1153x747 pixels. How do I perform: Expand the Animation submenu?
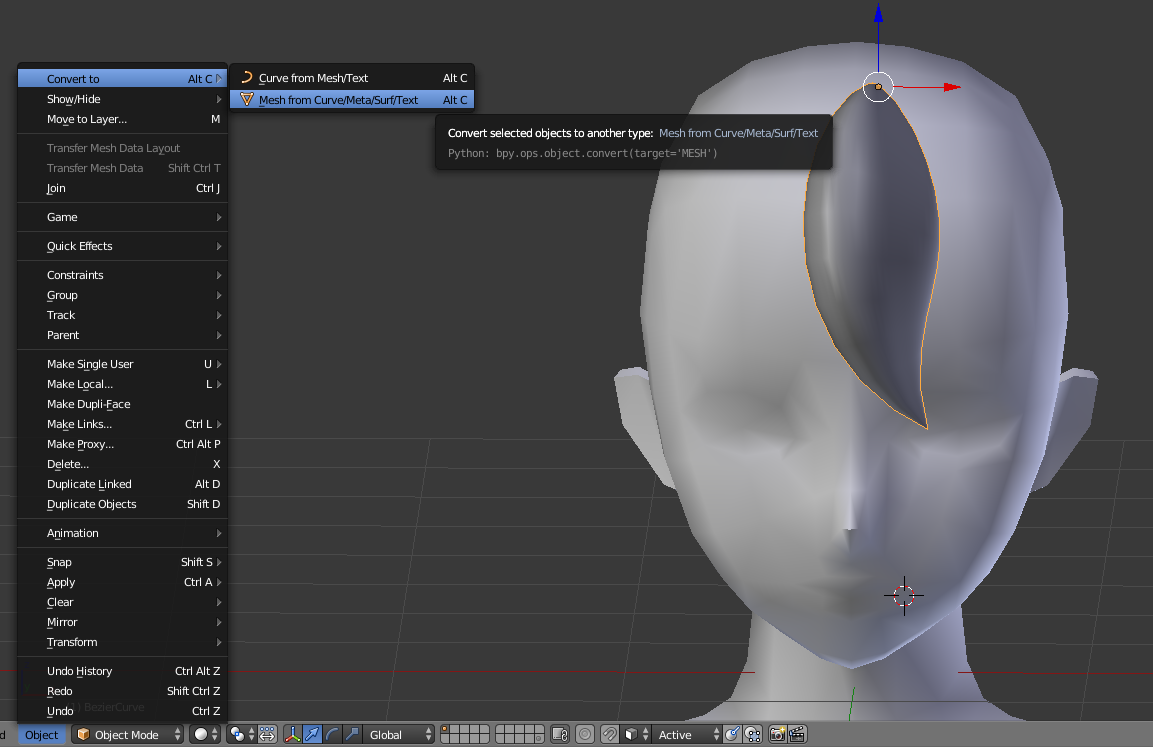point(122,533)
